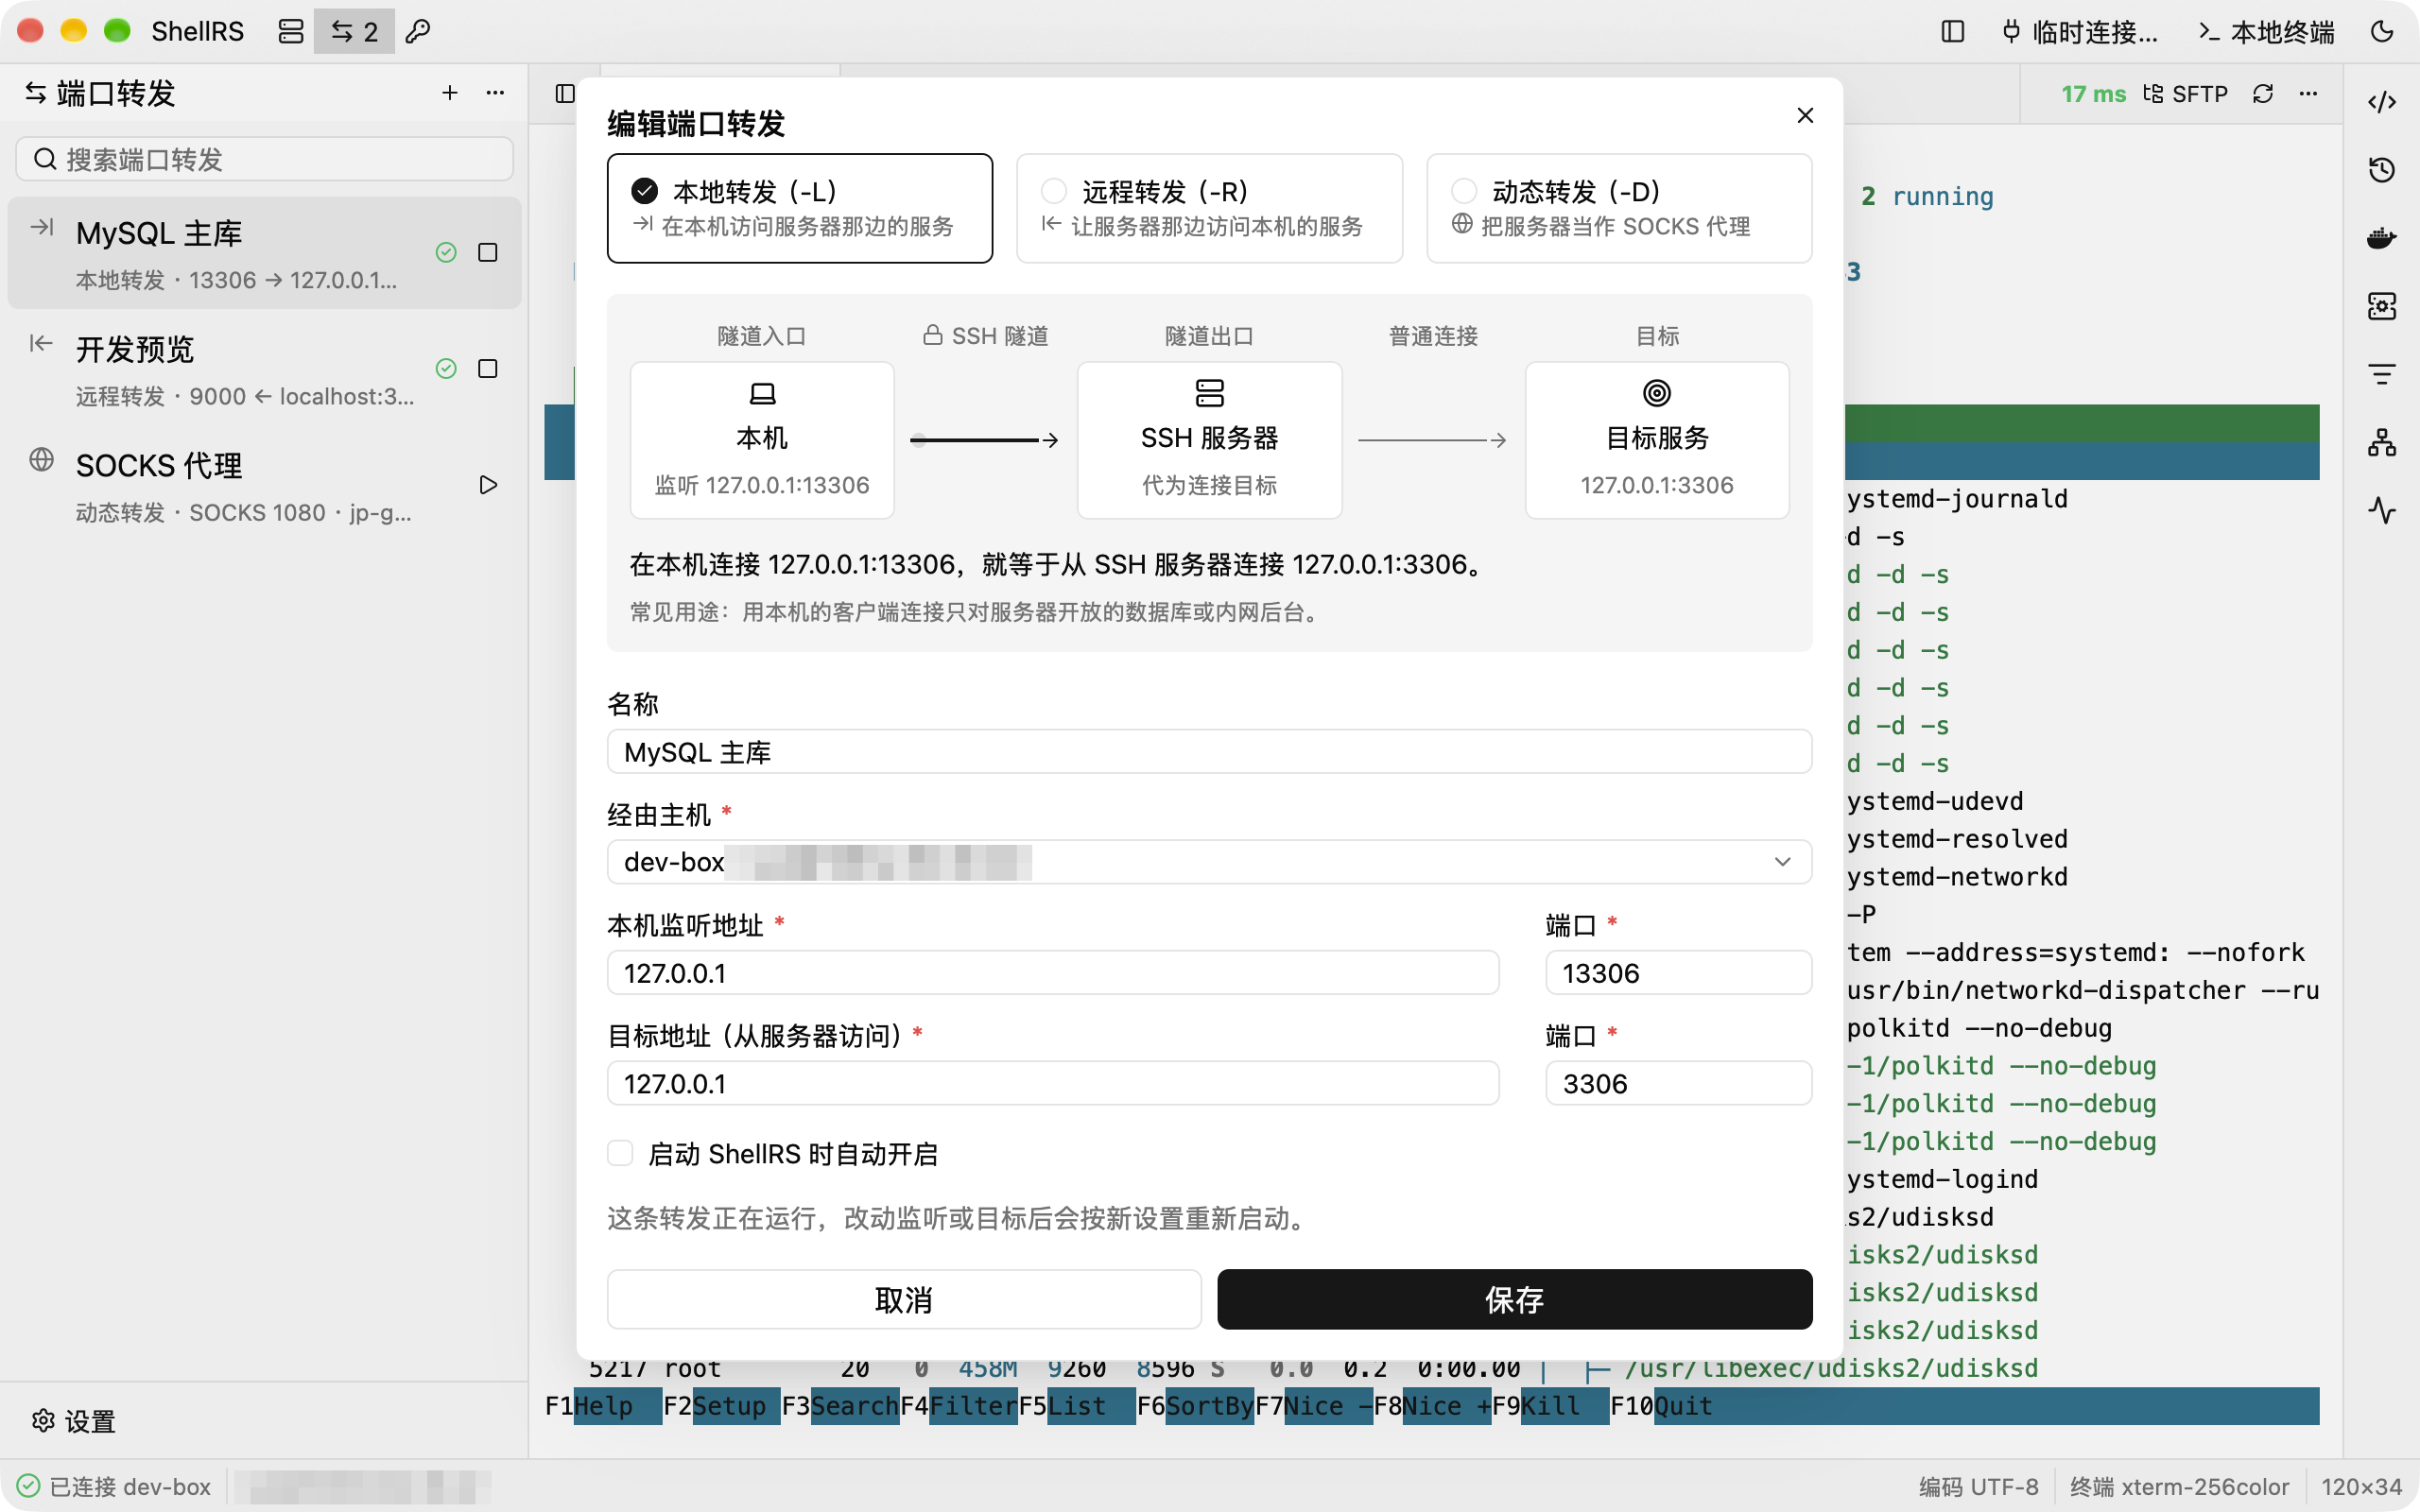Add a new port forward with plus icon
This screenshot has height=1512, width=2420.
point(450,93)
